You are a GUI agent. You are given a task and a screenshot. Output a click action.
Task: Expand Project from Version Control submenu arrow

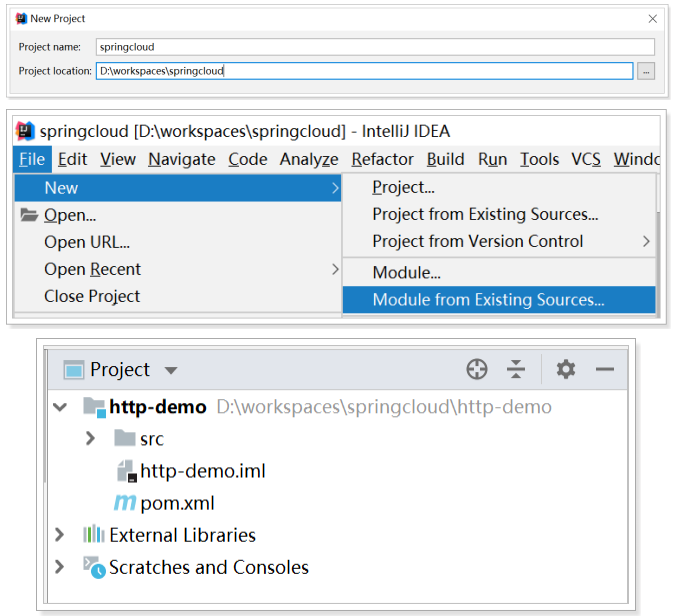coord(646,241)
